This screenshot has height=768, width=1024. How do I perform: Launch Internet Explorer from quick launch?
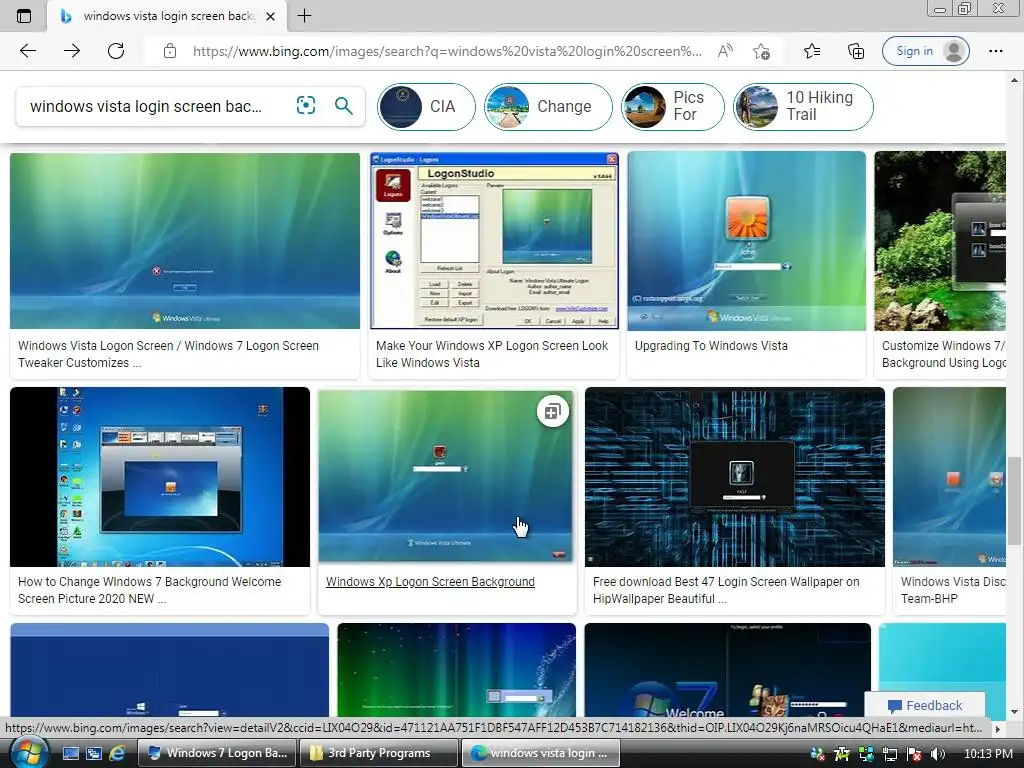117,753
